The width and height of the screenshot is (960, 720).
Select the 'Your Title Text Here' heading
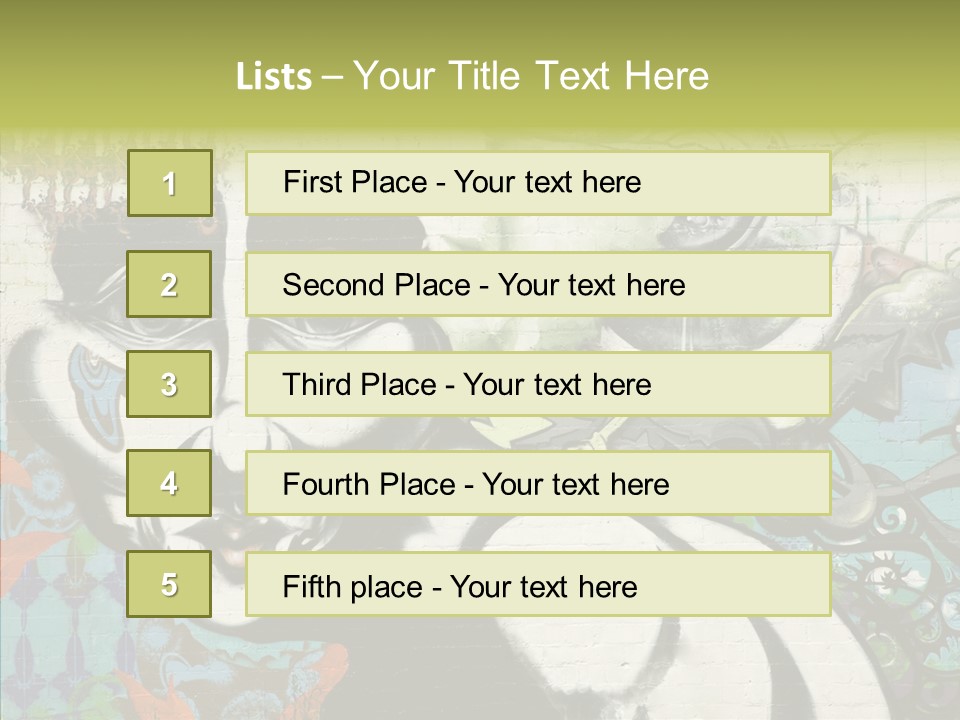pyautogui.click(x=530, y=76)
